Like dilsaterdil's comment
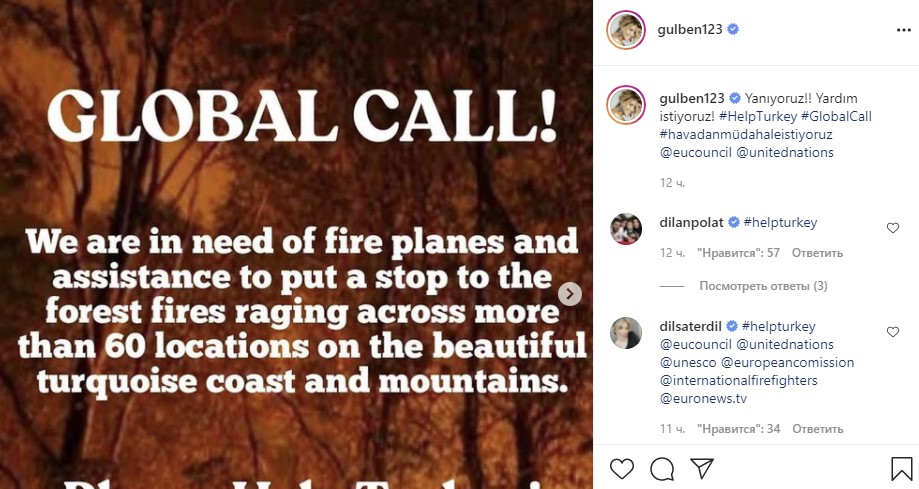The image size is (919, 489). 893,332
